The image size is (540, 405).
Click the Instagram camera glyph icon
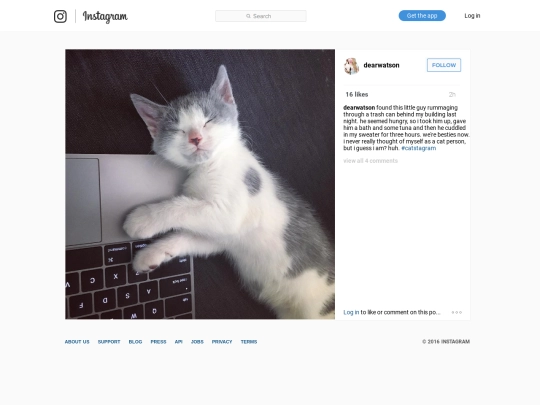(x=60, y=16)
